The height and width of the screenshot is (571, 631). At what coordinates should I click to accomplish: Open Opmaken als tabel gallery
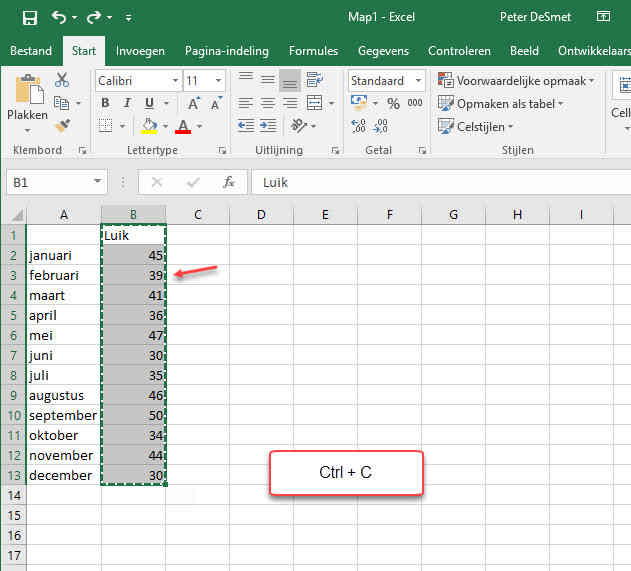[501, 104]
